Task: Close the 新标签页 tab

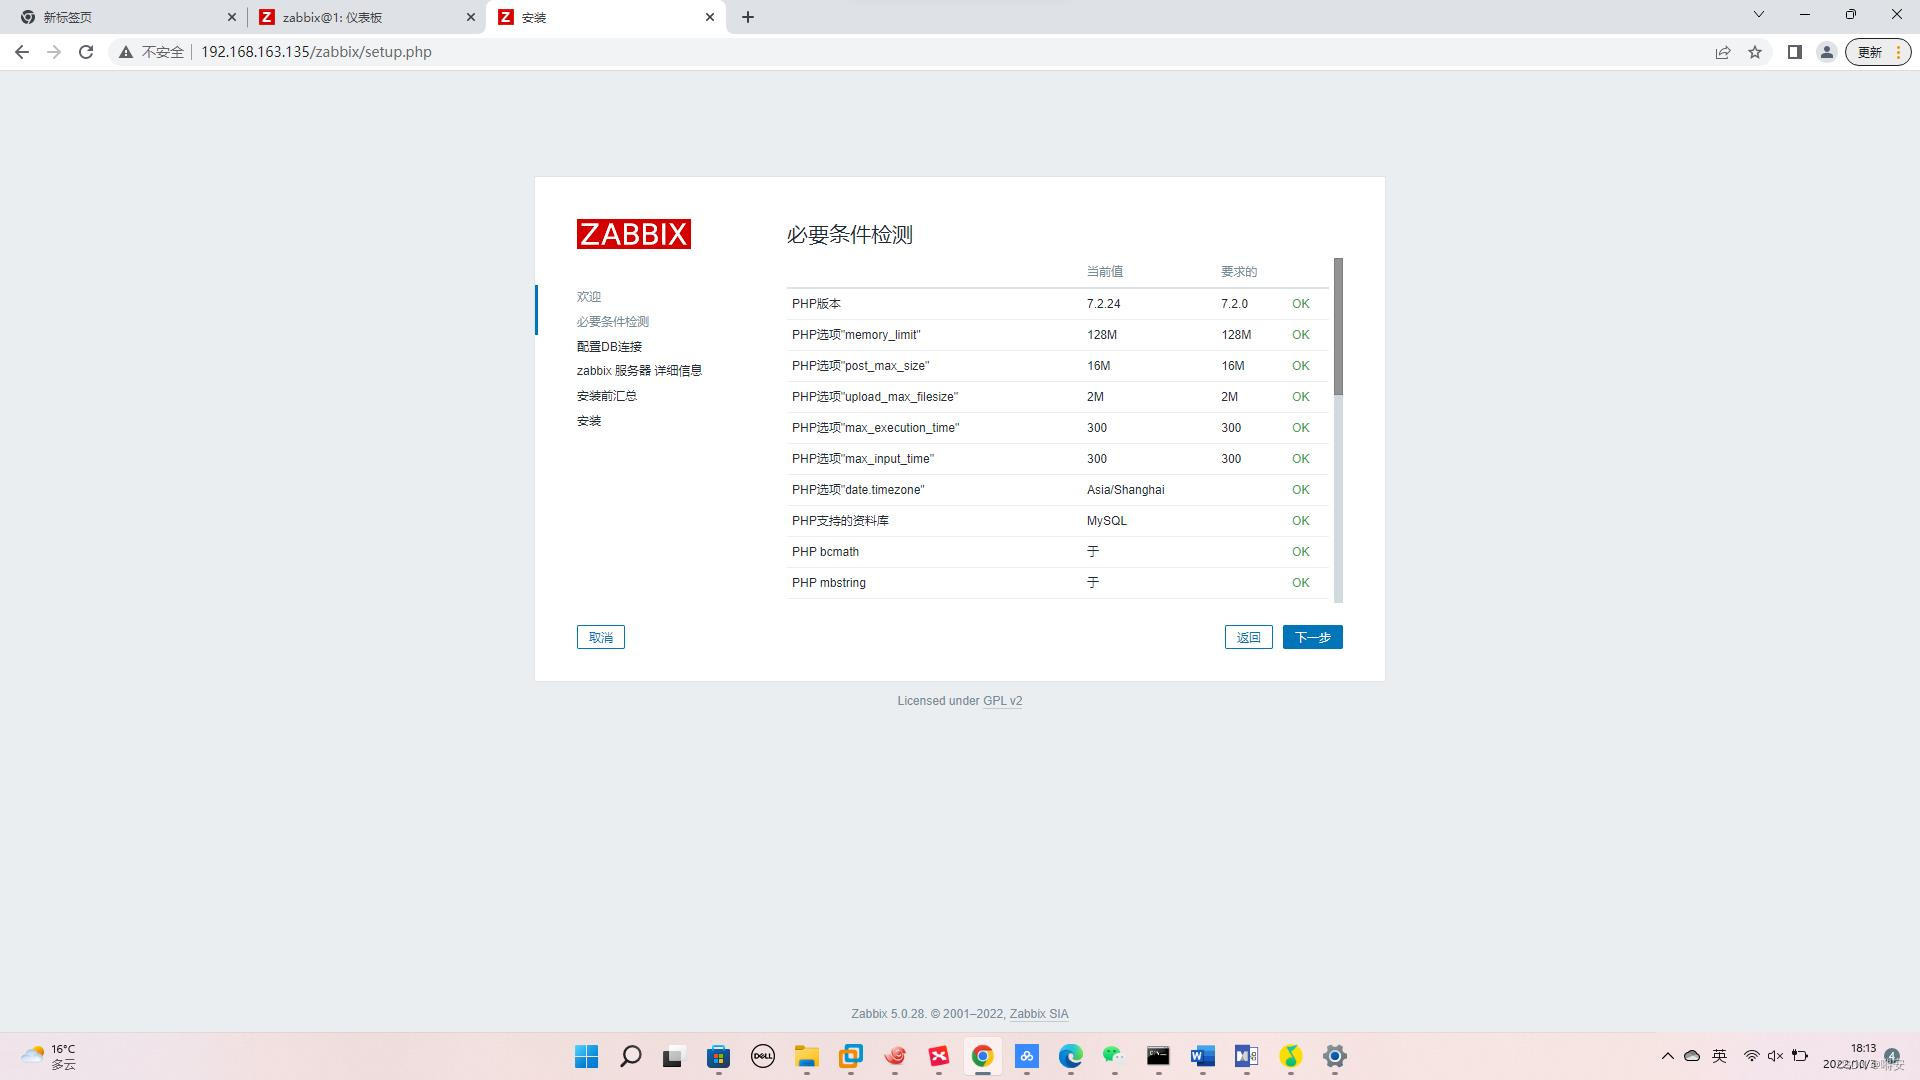Action: tap(232, 17)
